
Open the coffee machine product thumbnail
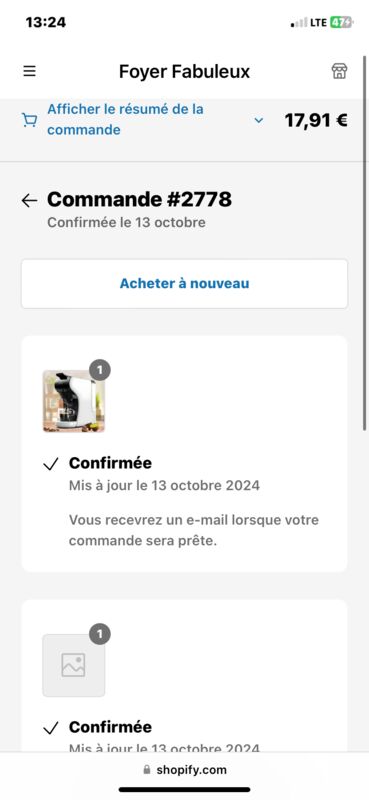coord(73,401)
